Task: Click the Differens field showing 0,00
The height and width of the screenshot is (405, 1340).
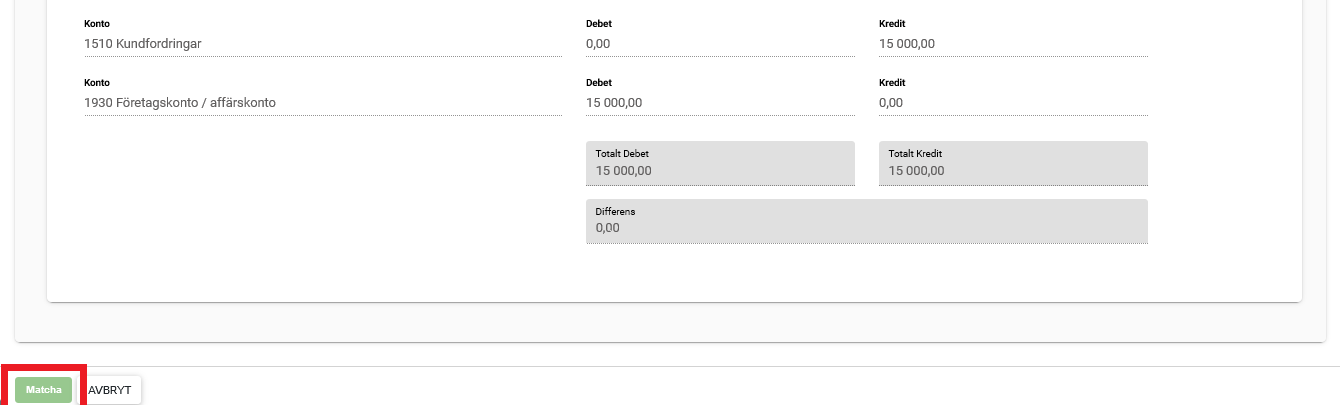Action: coord(866,228)
